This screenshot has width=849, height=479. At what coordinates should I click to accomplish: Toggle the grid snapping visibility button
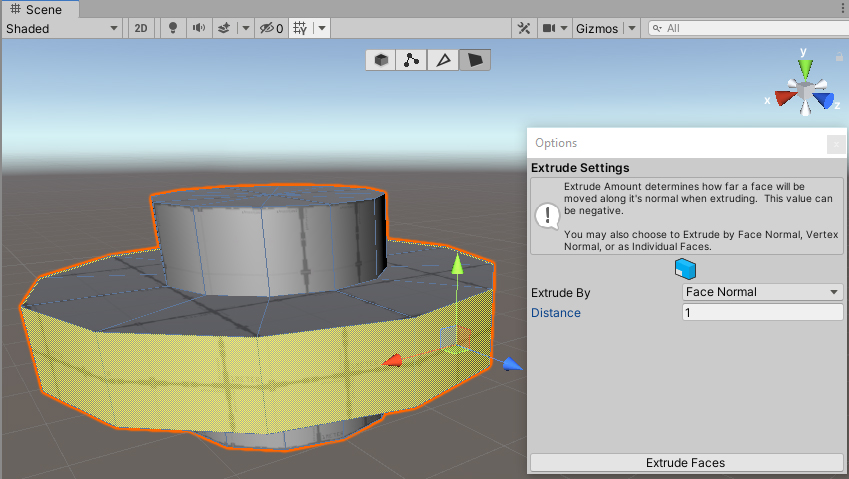[x=299, y=29]
